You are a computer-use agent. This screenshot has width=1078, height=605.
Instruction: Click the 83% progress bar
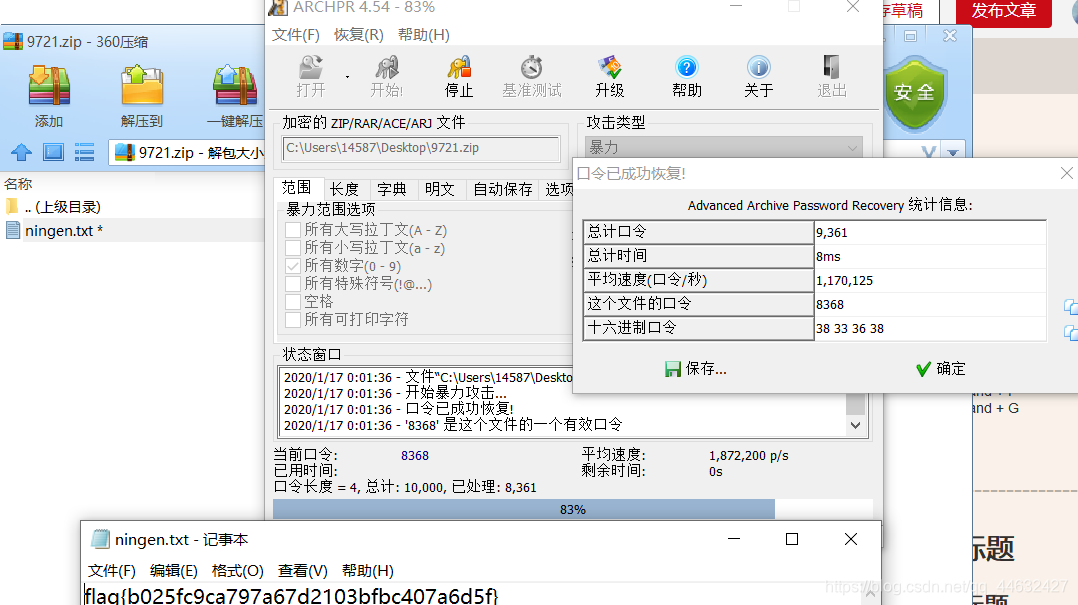(x=573, y=509)
